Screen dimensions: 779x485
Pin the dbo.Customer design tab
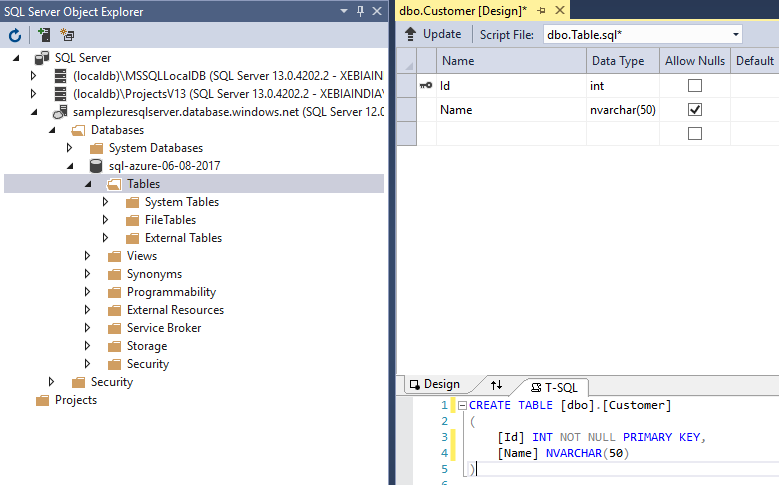point(542,11)
